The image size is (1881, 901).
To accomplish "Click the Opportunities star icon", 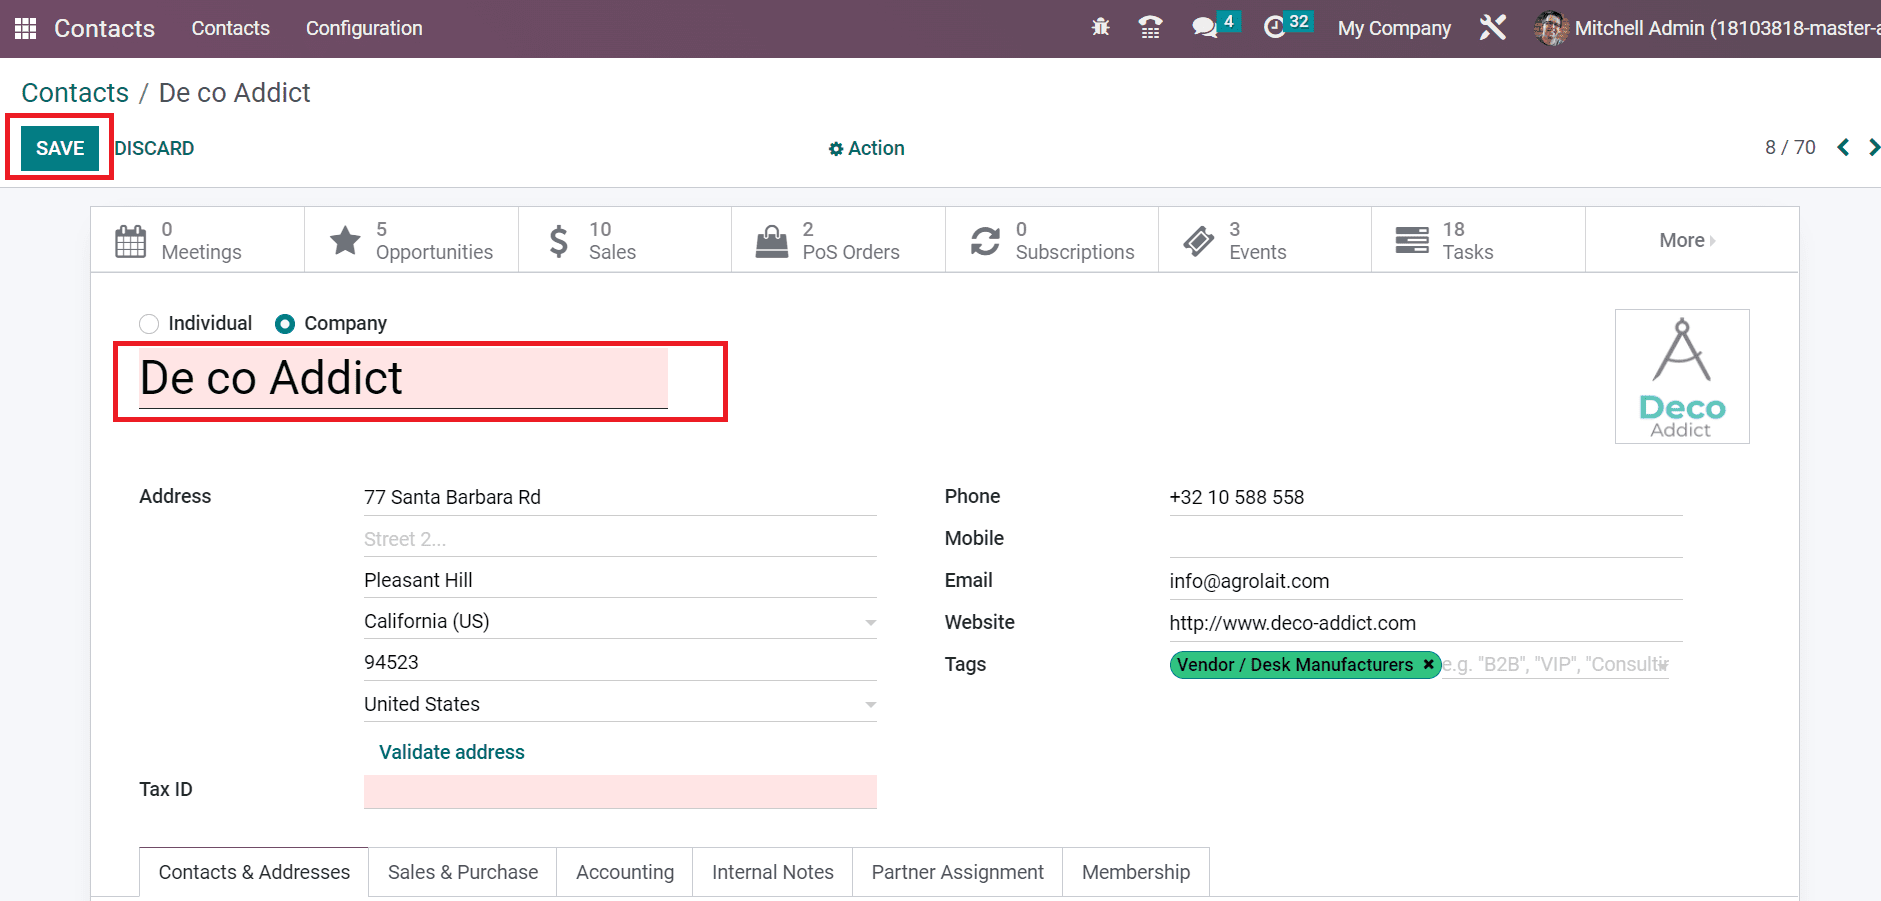I will [x=345, y=241].
